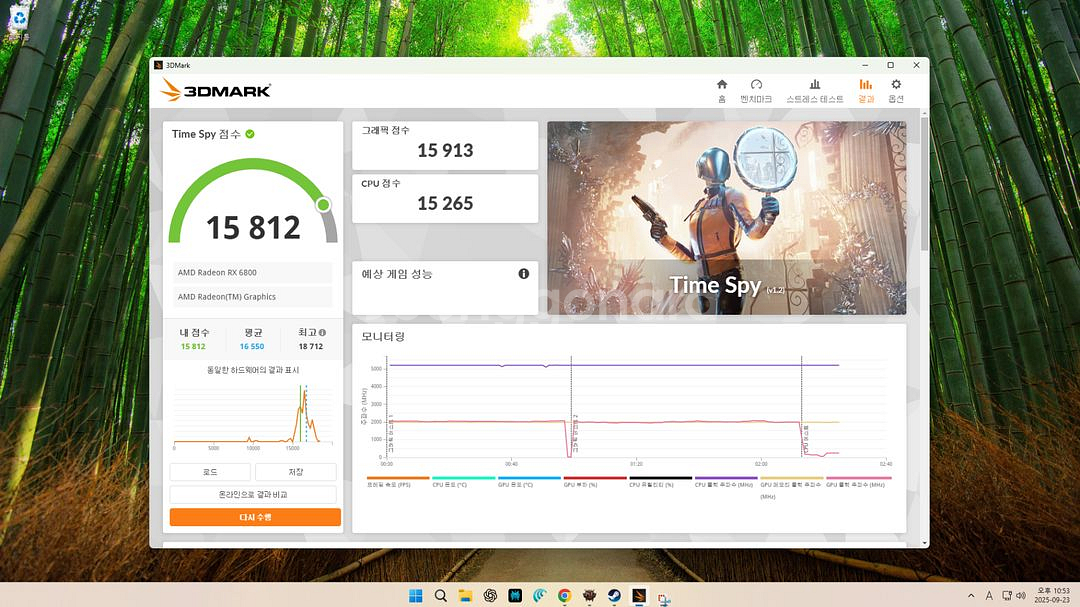Click info icon next to 예상 게임 성능
This screenshot has height=607, width=1080.
(x=523, y=274)
